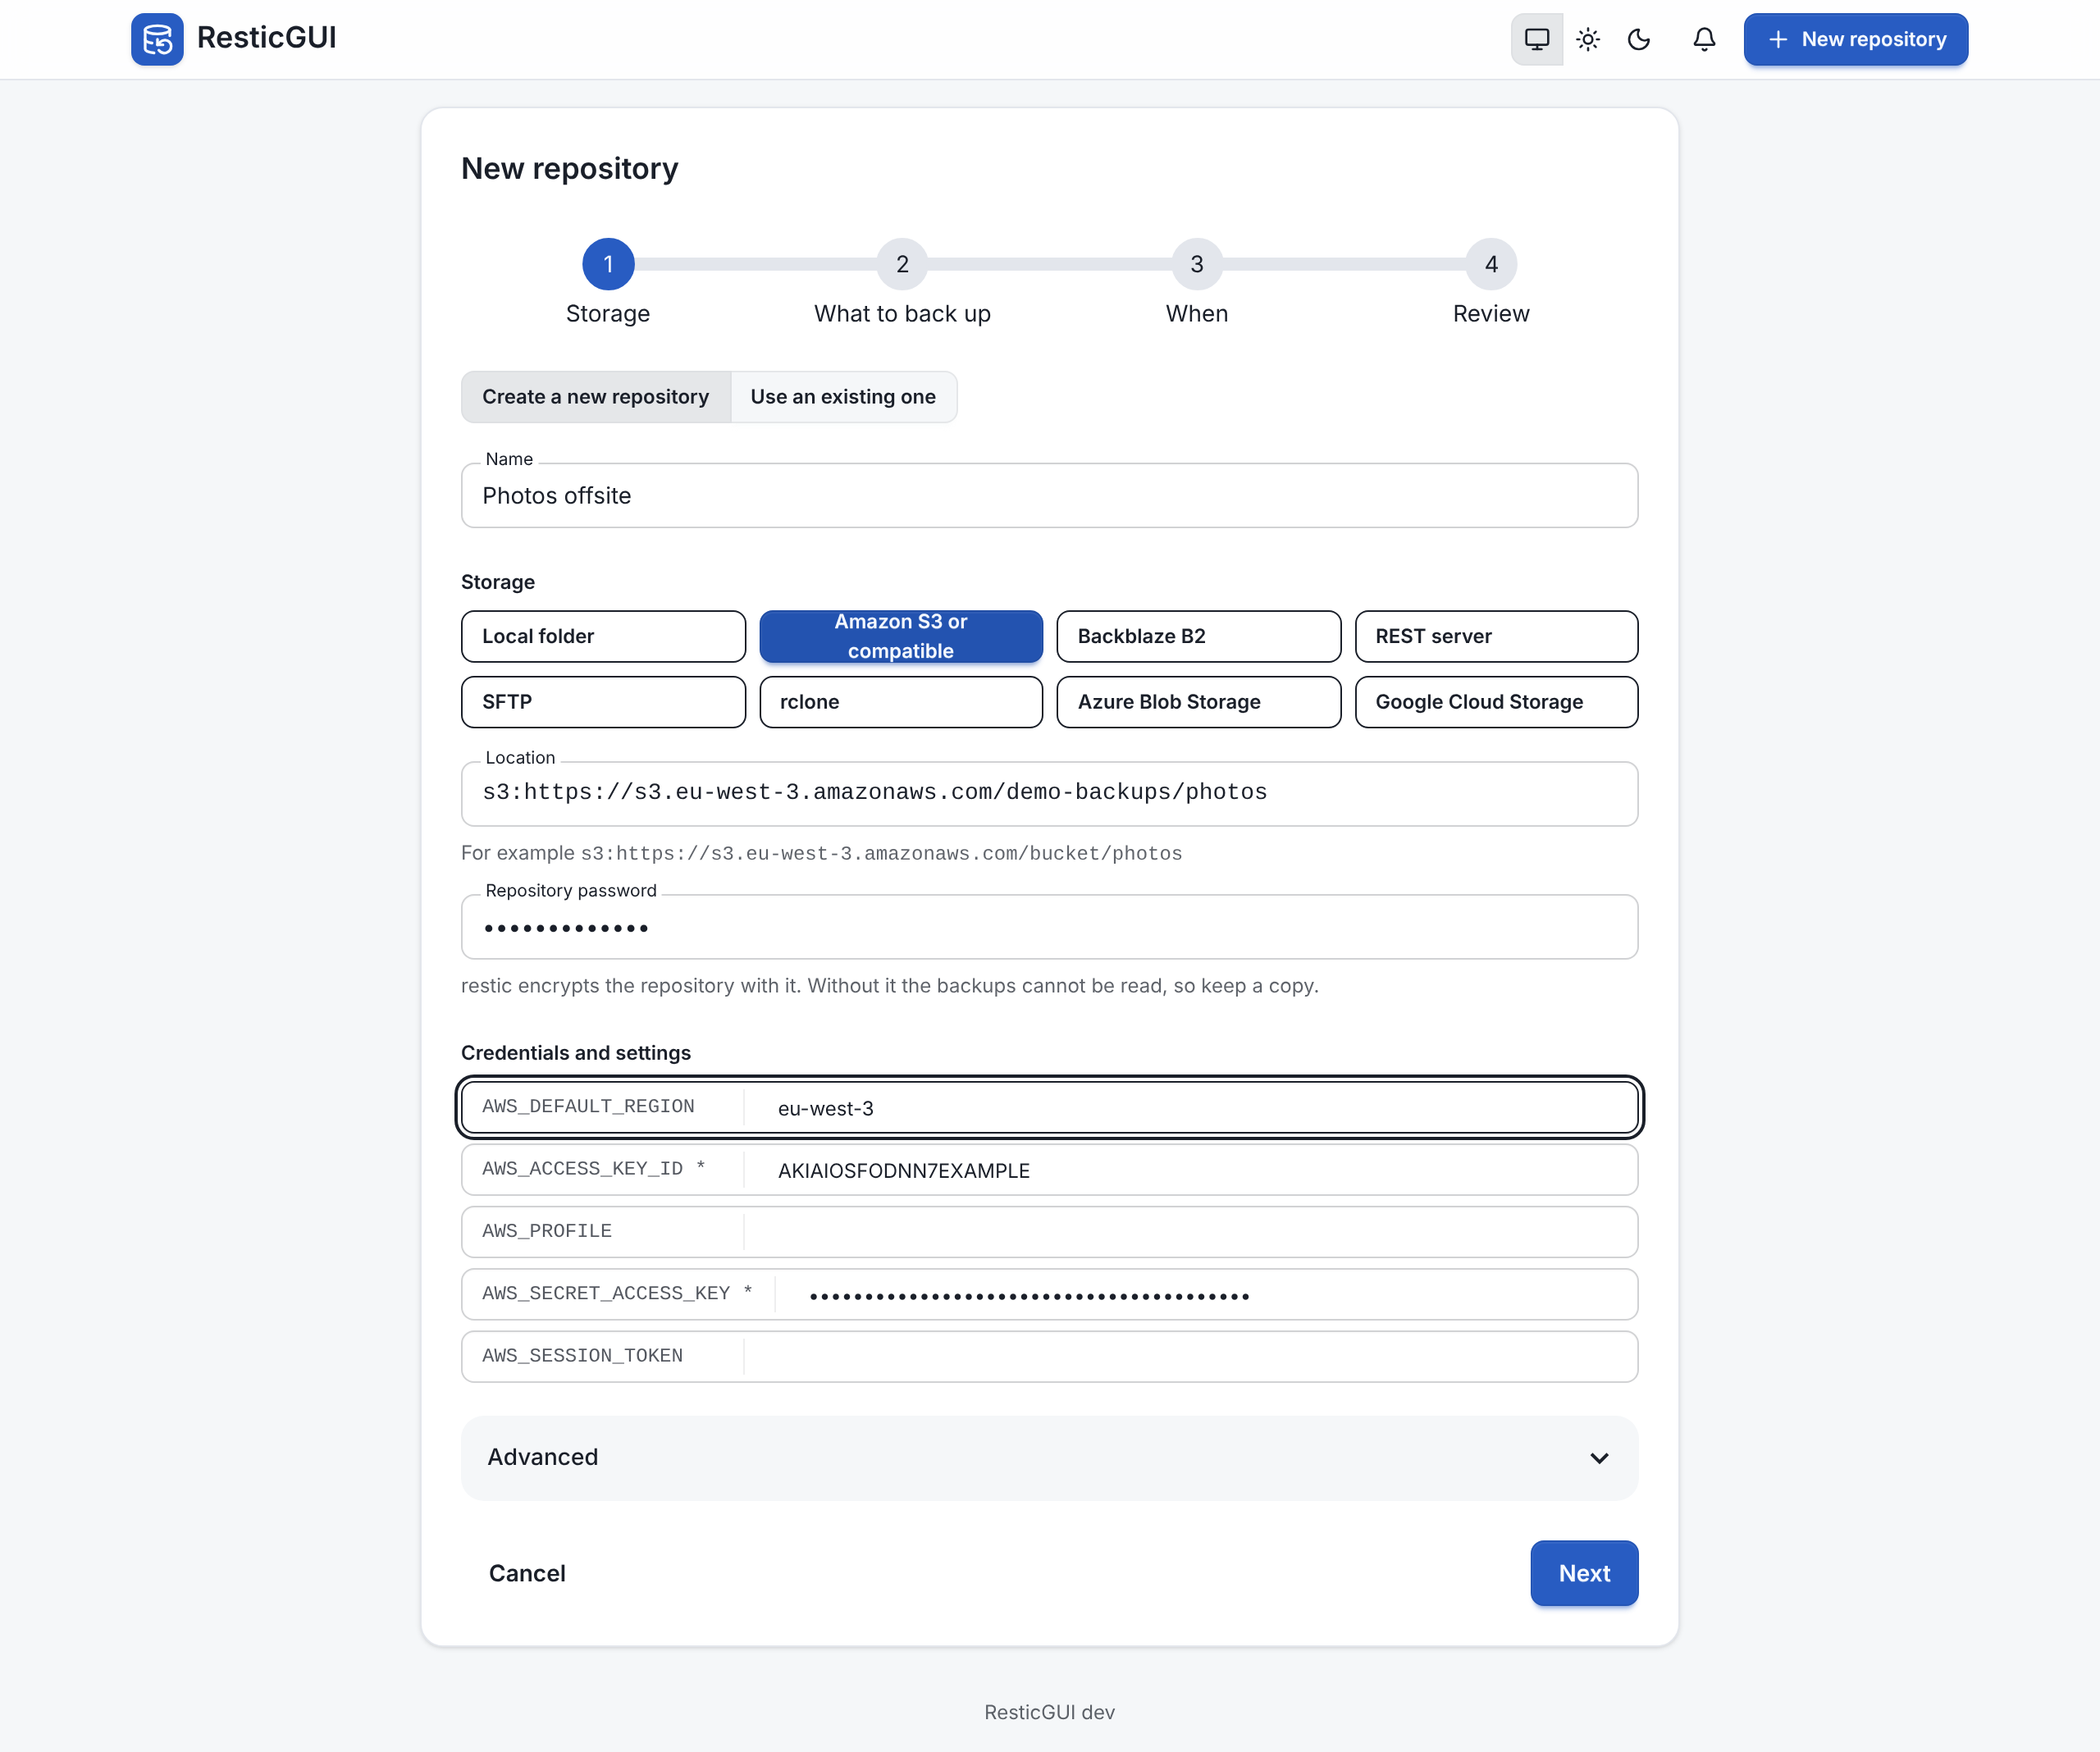
Task: Click the Credentials and settings heading
Action: (x=576, y=1053)
